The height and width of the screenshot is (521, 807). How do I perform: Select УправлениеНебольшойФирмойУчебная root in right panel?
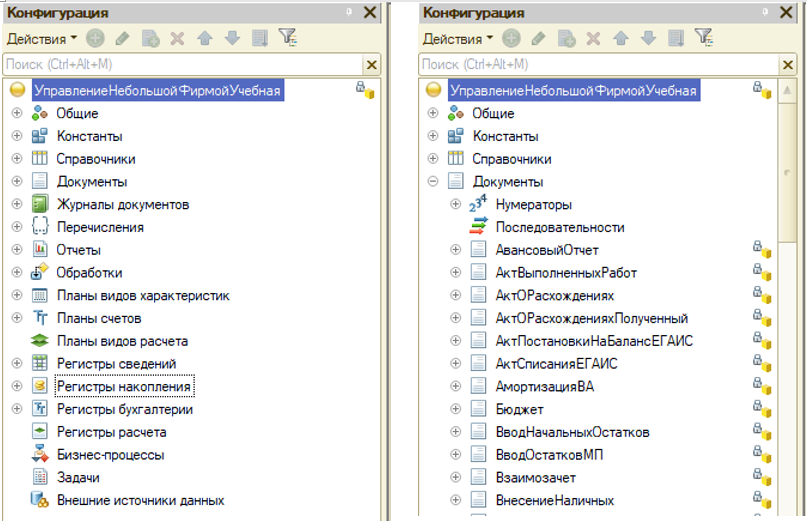click(573, 91)
